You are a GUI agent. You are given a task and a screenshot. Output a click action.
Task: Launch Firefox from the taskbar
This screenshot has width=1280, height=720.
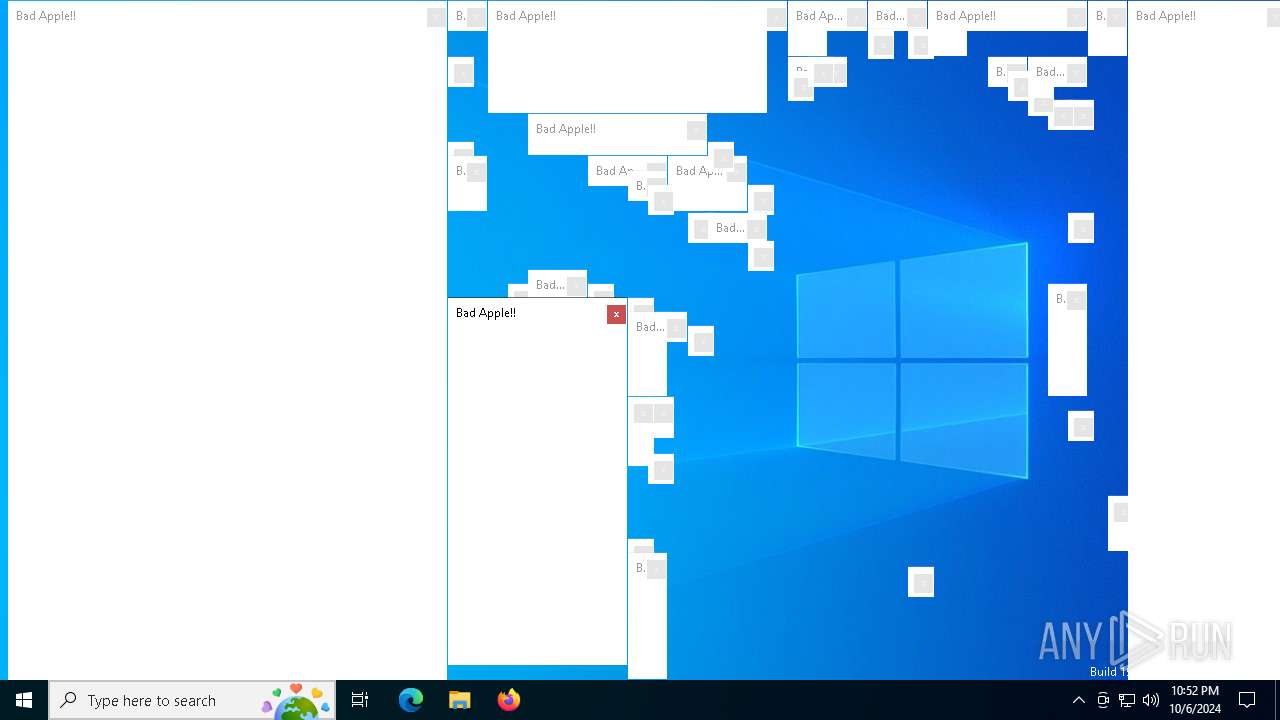[x=509, y=700]
